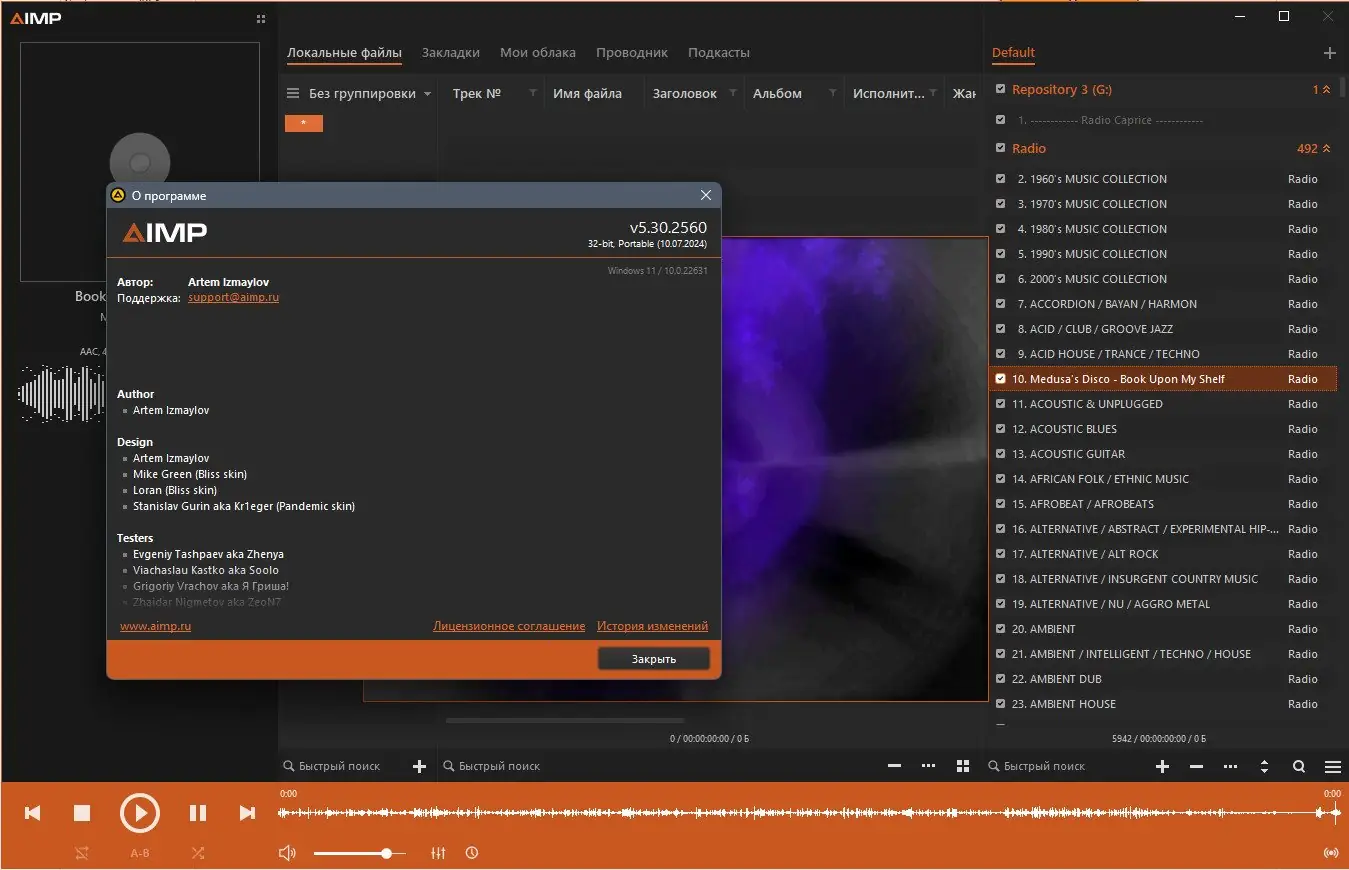The height and width of the screenshot is (870, 1349).
Task: Open the playlist misc options dots
Action: [x=1230, y=766]
